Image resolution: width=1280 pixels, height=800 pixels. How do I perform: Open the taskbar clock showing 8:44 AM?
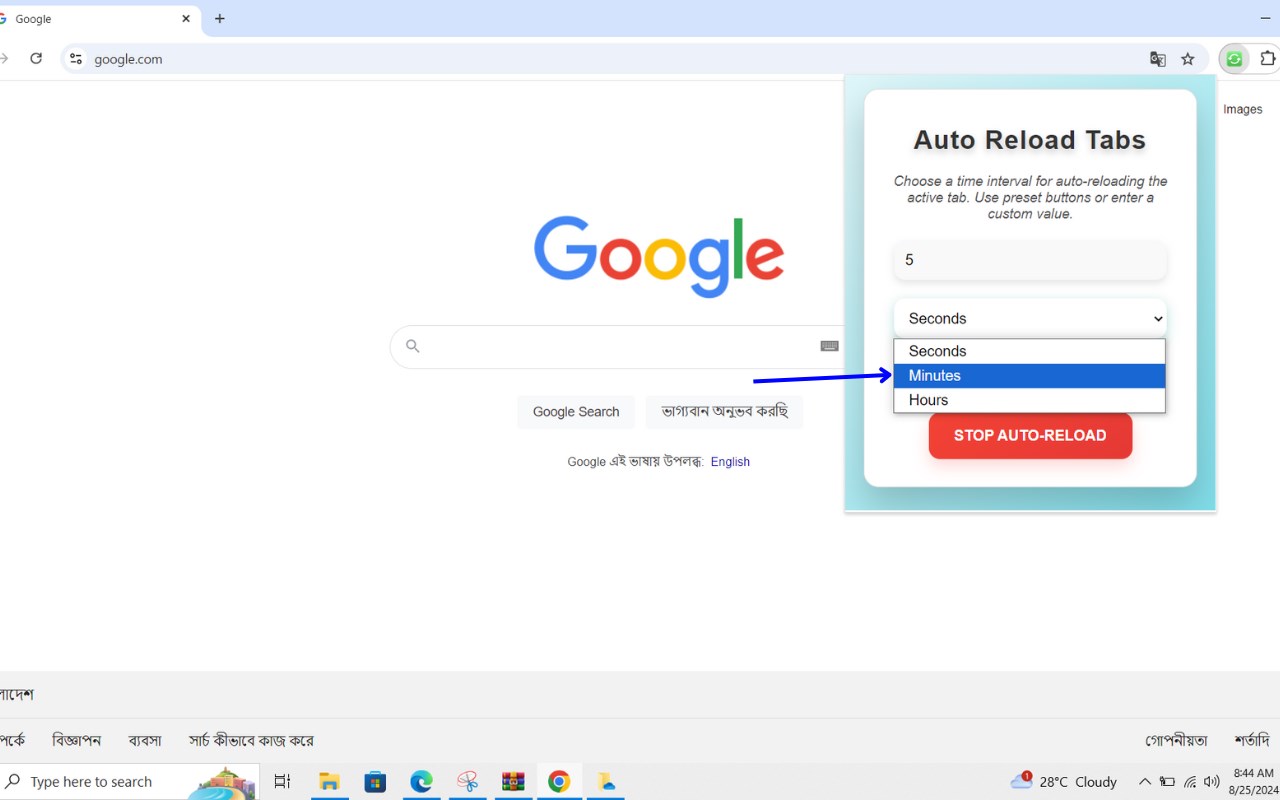click(1254, 782)
